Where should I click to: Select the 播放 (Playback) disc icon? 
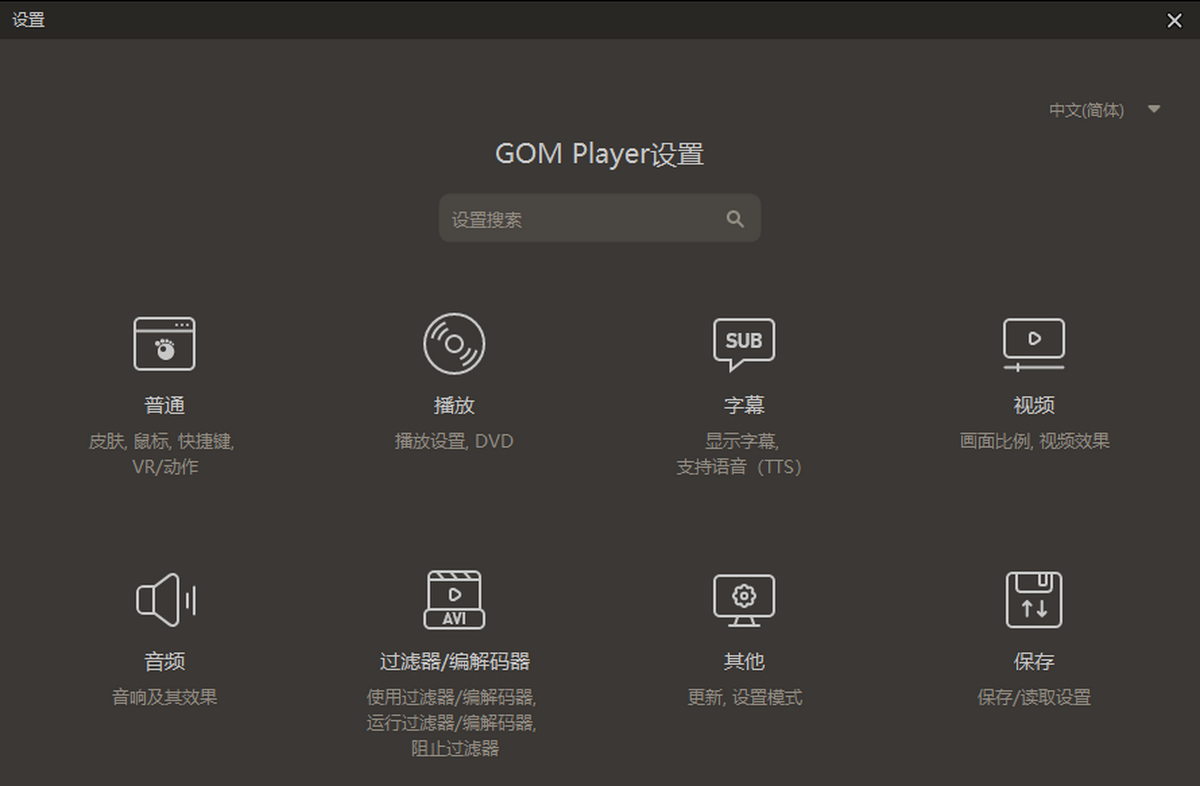[x=454, y=343]
